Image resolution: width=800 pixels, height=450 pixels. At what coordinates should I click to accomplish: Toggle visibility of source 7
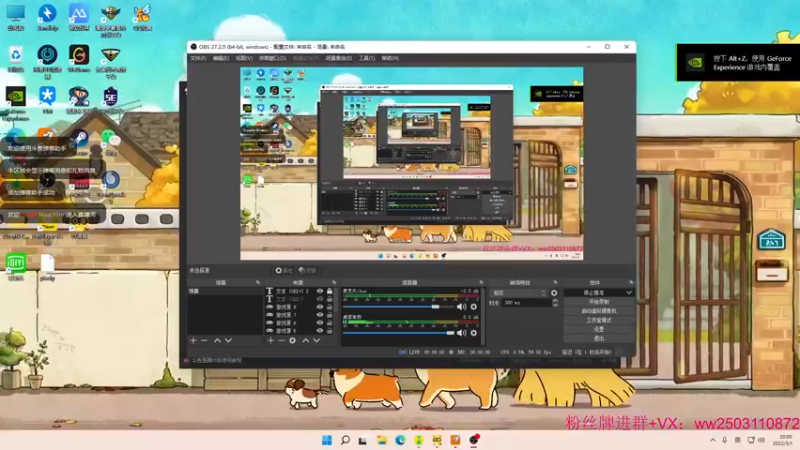(x=320, y=315)
